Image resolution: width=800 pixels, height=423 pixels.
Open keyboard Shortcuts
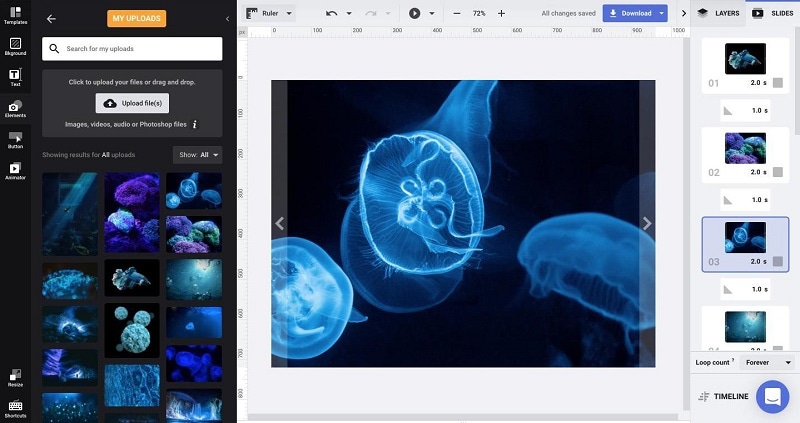[15, 409]
